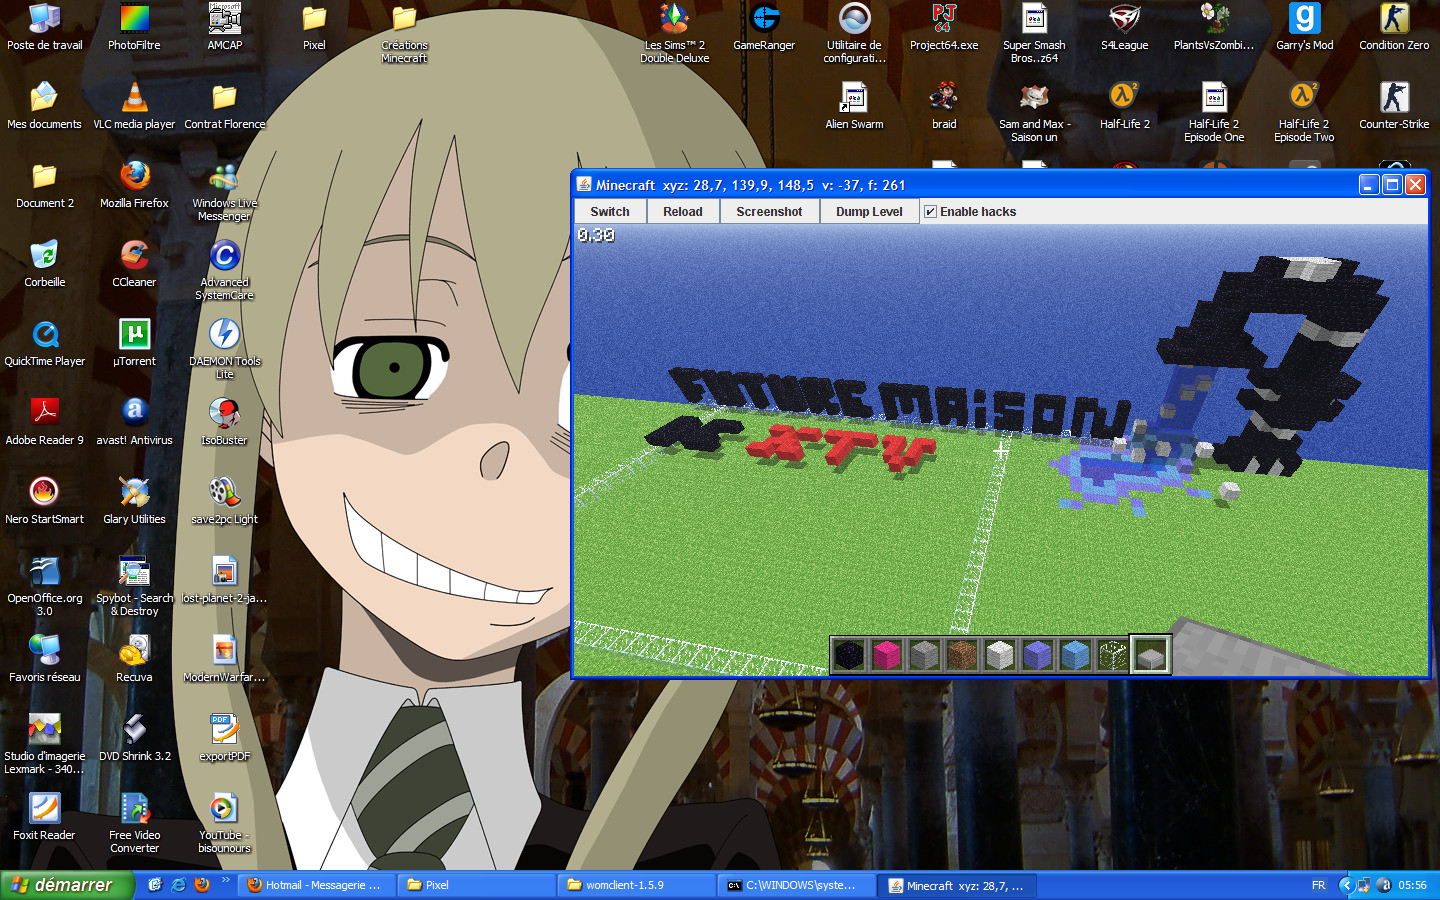Select the gray wool hotbar slot, third from left
Image resolution: width=1440 pixels, height=900 pixels.
pos(925,655)
